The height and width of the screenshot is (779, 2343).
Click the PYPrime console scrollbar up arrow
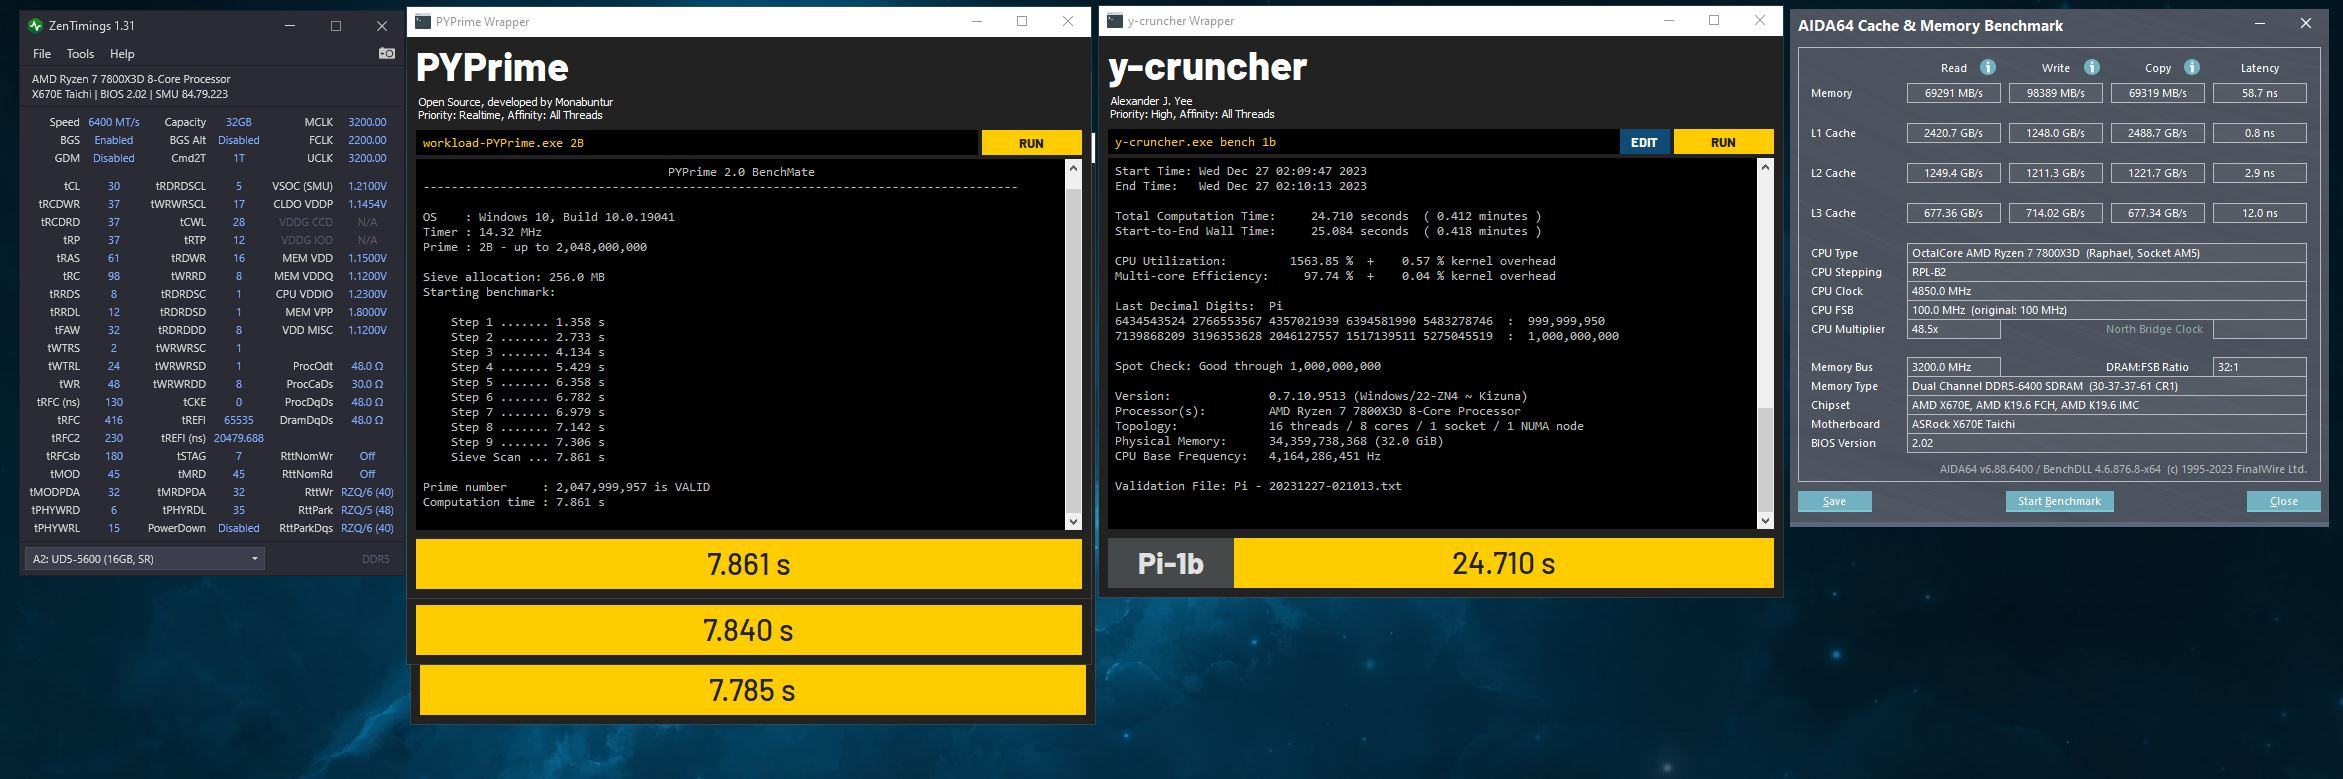[1073, 168]
